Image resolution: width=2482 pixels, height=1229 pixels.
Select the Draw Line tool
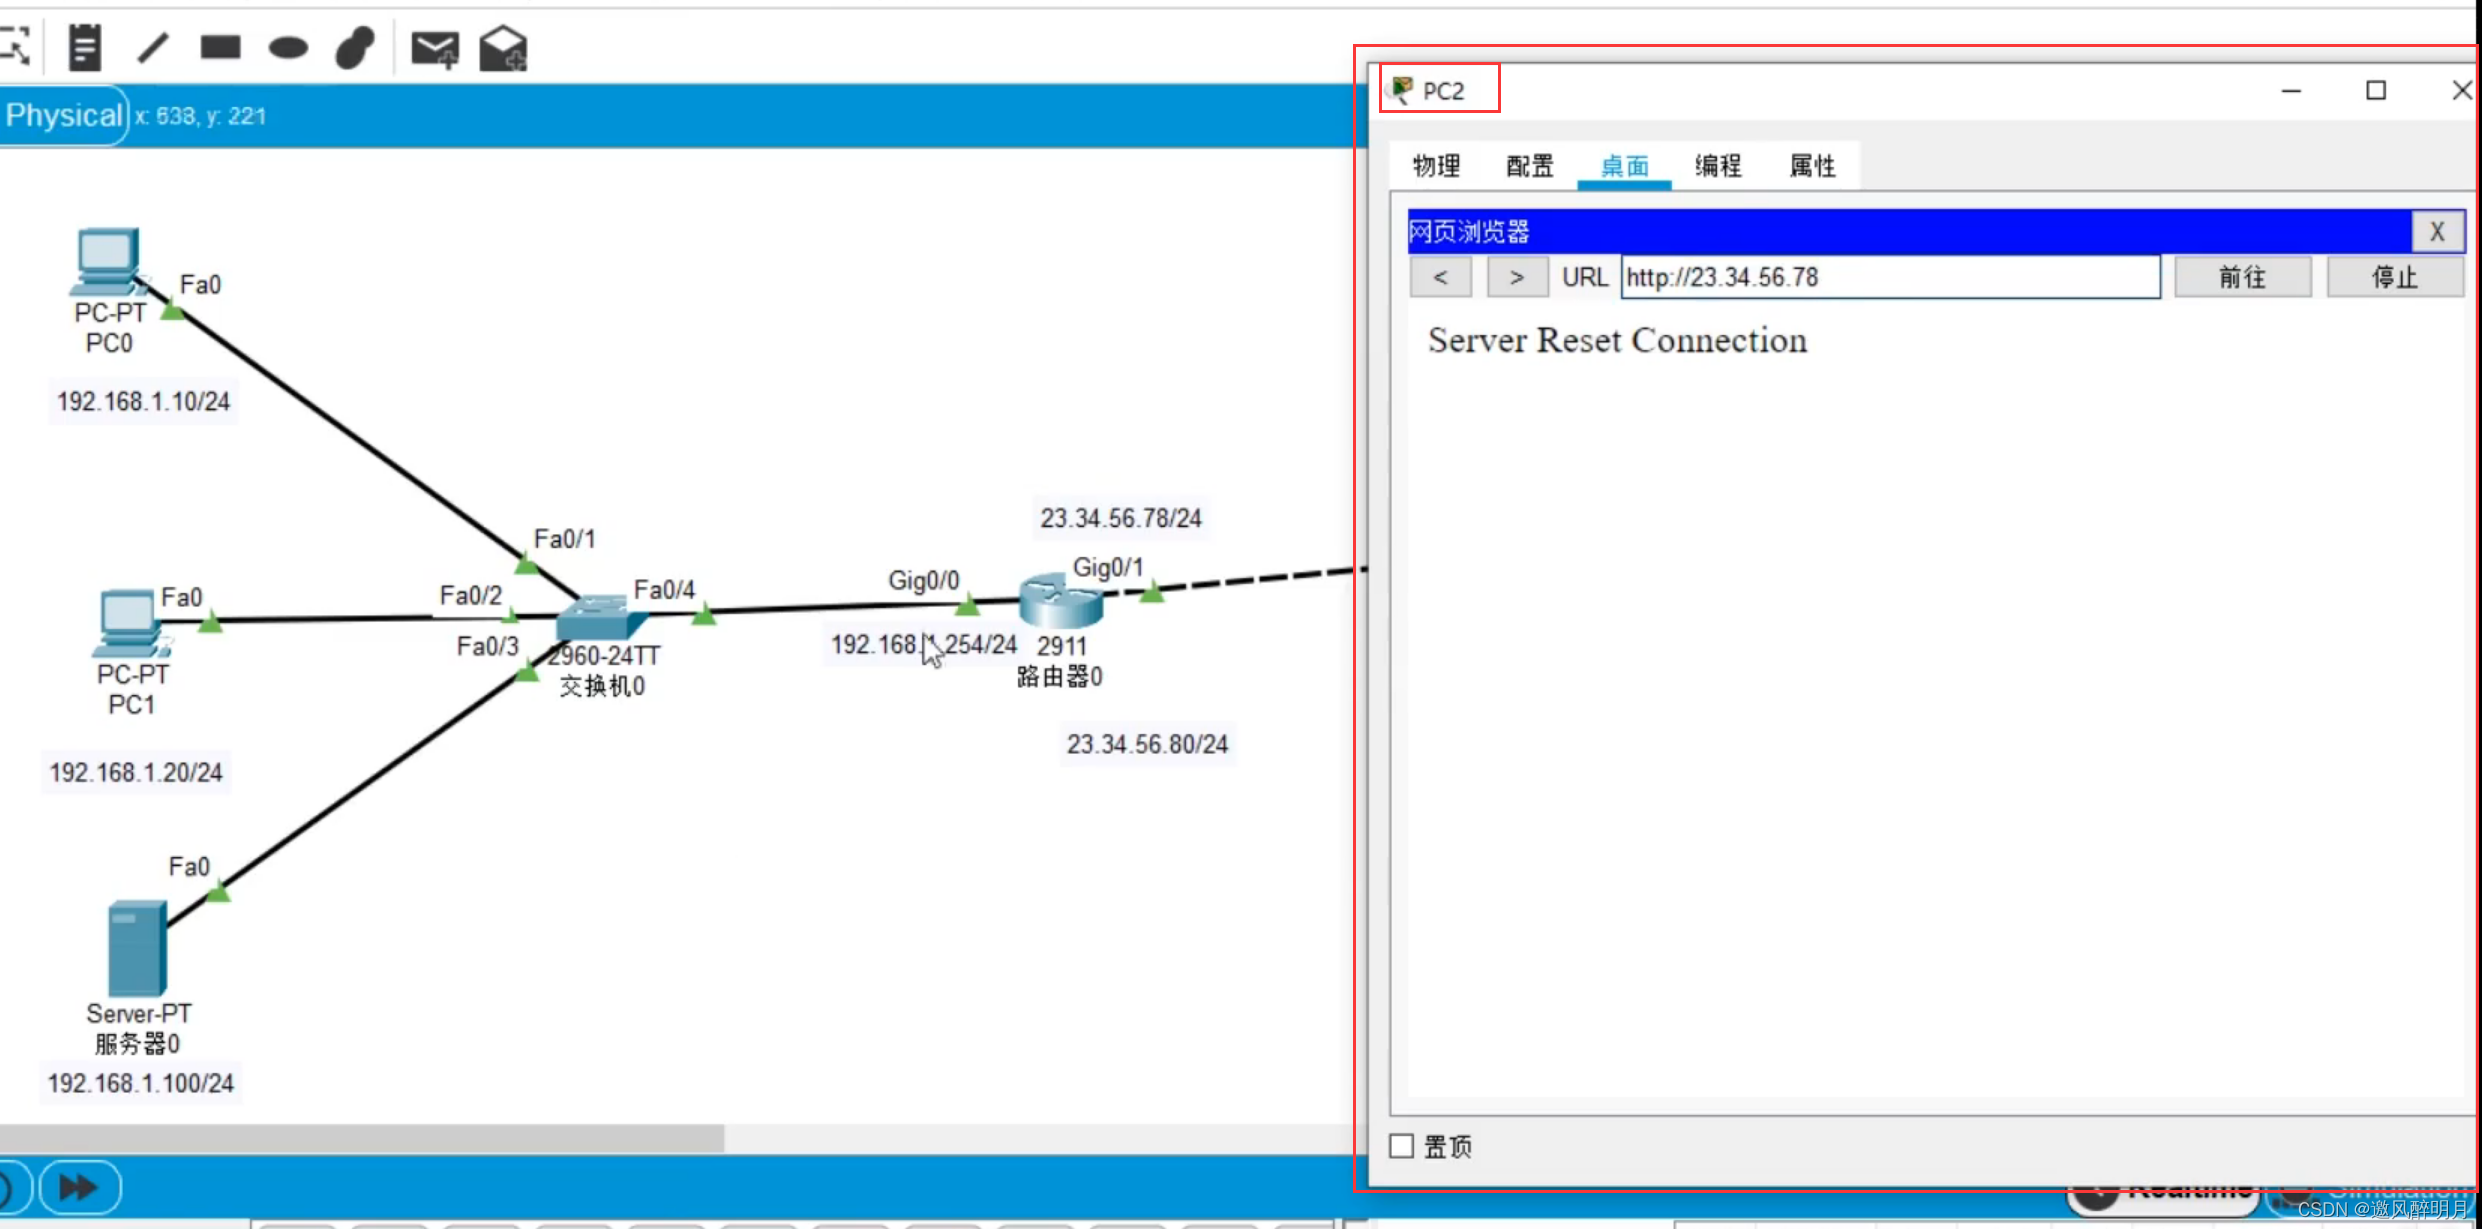point(153,47)
